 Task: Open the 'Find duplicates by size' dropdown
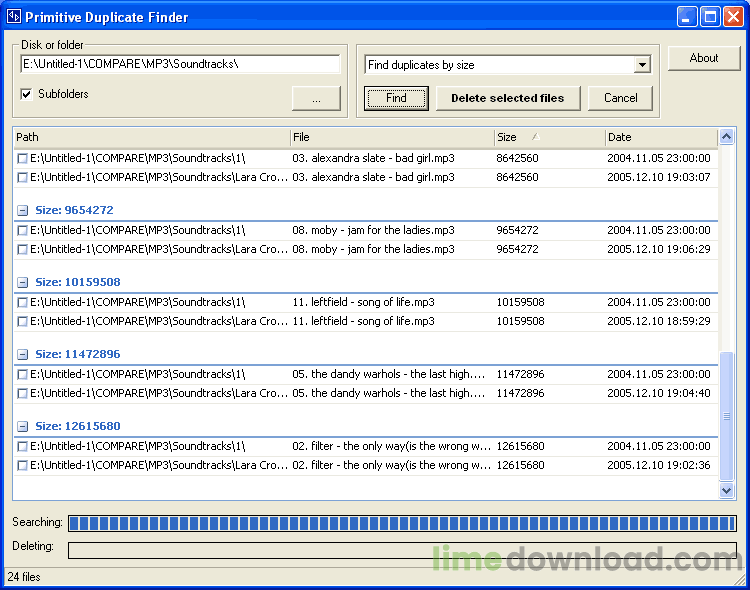(642, 65)
